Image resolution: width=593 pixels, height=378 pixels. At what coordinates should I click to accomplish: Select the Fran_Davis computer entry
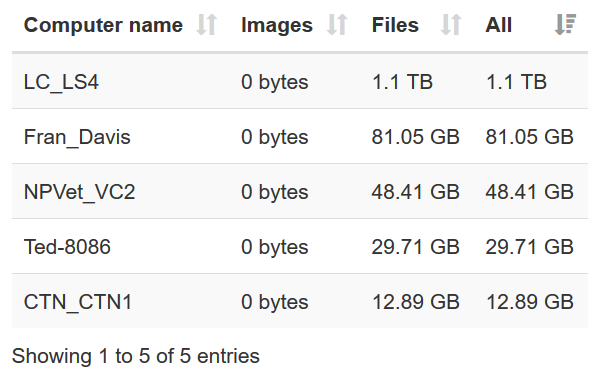77,137
